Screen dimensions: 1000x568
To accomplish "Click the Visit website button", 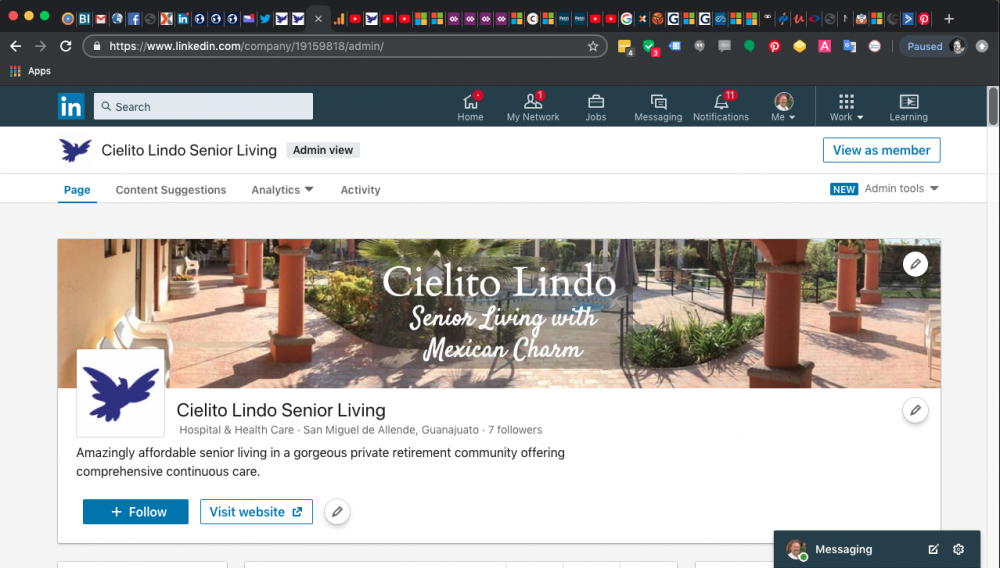I will tap(256, 512).
